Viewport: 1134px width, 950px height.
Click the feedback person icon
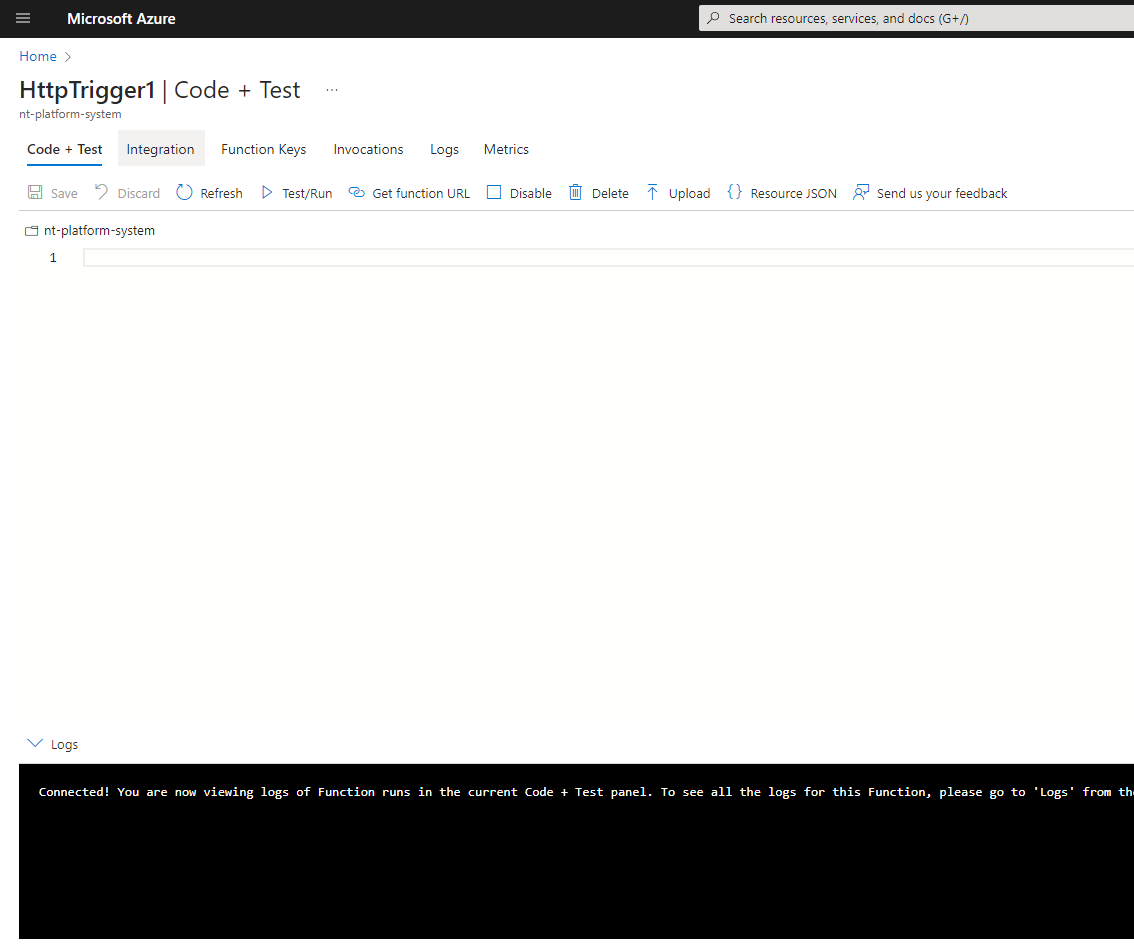(861, 192)
